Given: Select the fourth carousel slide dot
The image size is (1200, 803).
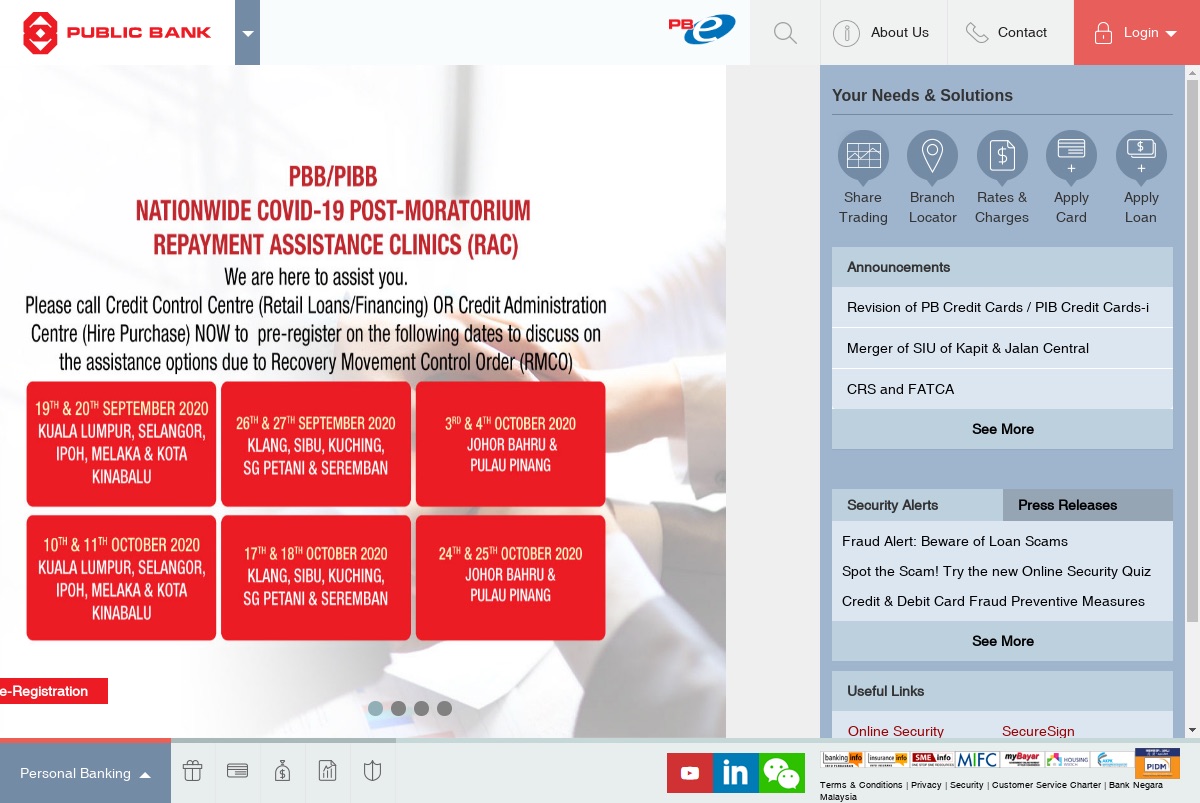Looking at the screenshot, I should tap(444, 708).
